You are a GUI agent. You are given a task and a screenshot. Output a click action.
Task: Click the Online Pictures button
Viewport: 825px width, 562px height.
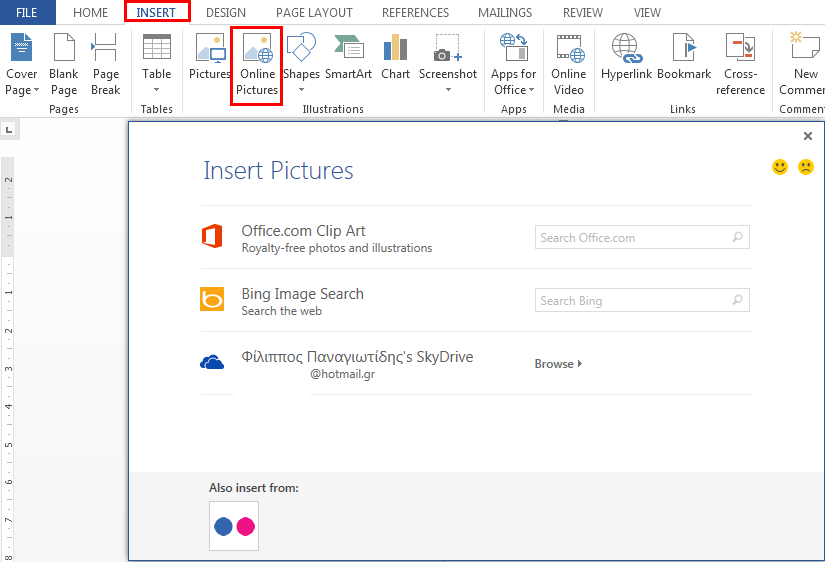[257, 65]
